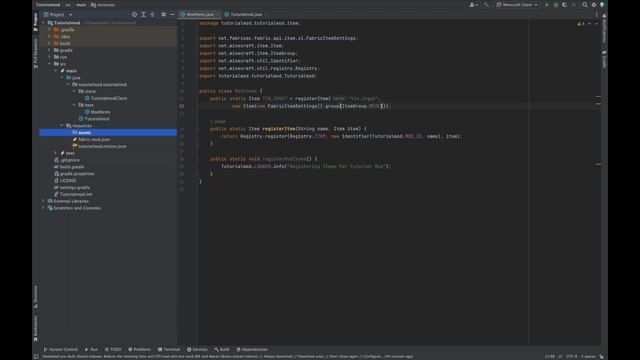Open the IDE settings gear icon
This screenshot has height=360, width=640.
[594, 5]
